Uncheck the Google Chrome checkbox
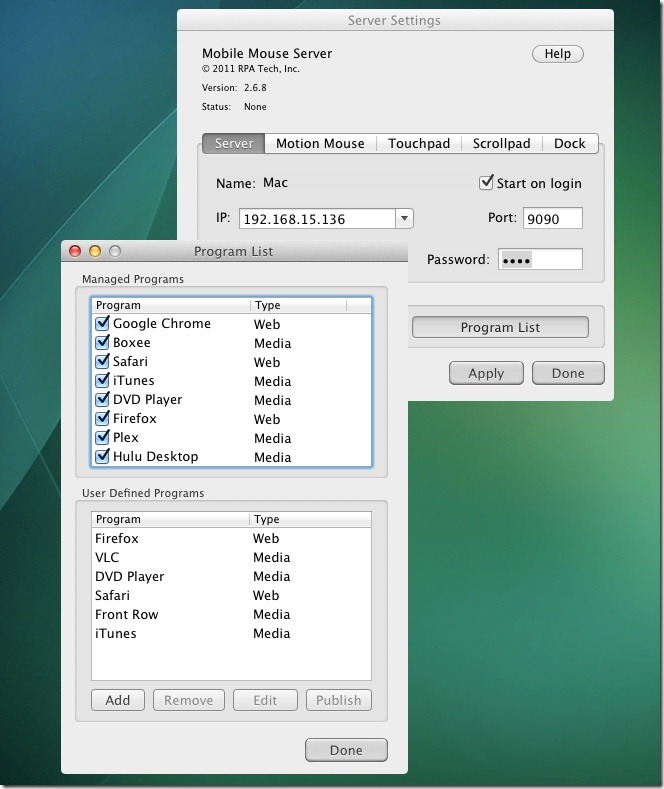This screenshot has width=664, height=789. (102, 323)
